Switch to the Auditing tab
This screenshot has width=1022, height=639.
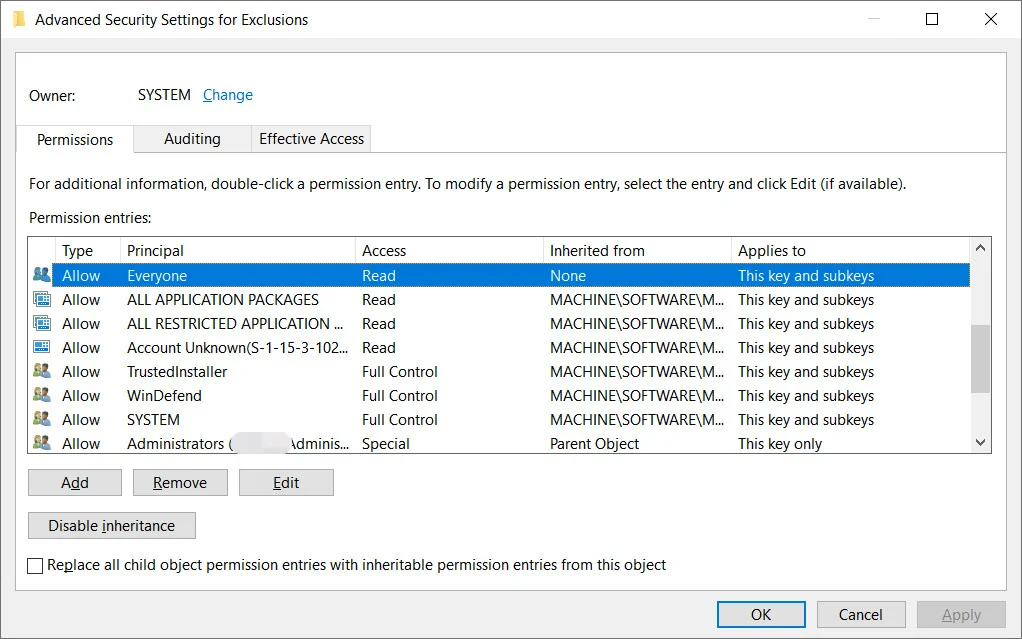191,139
